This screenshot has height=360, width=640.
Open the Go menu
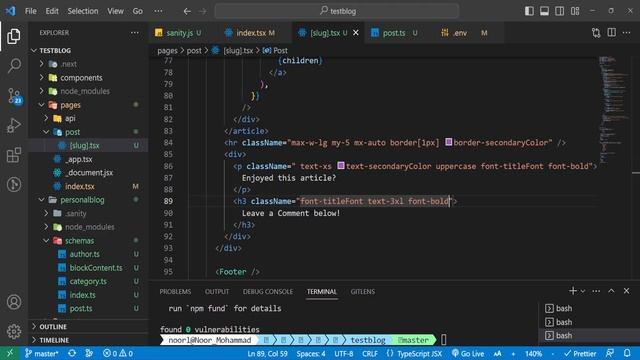(138, 11)
